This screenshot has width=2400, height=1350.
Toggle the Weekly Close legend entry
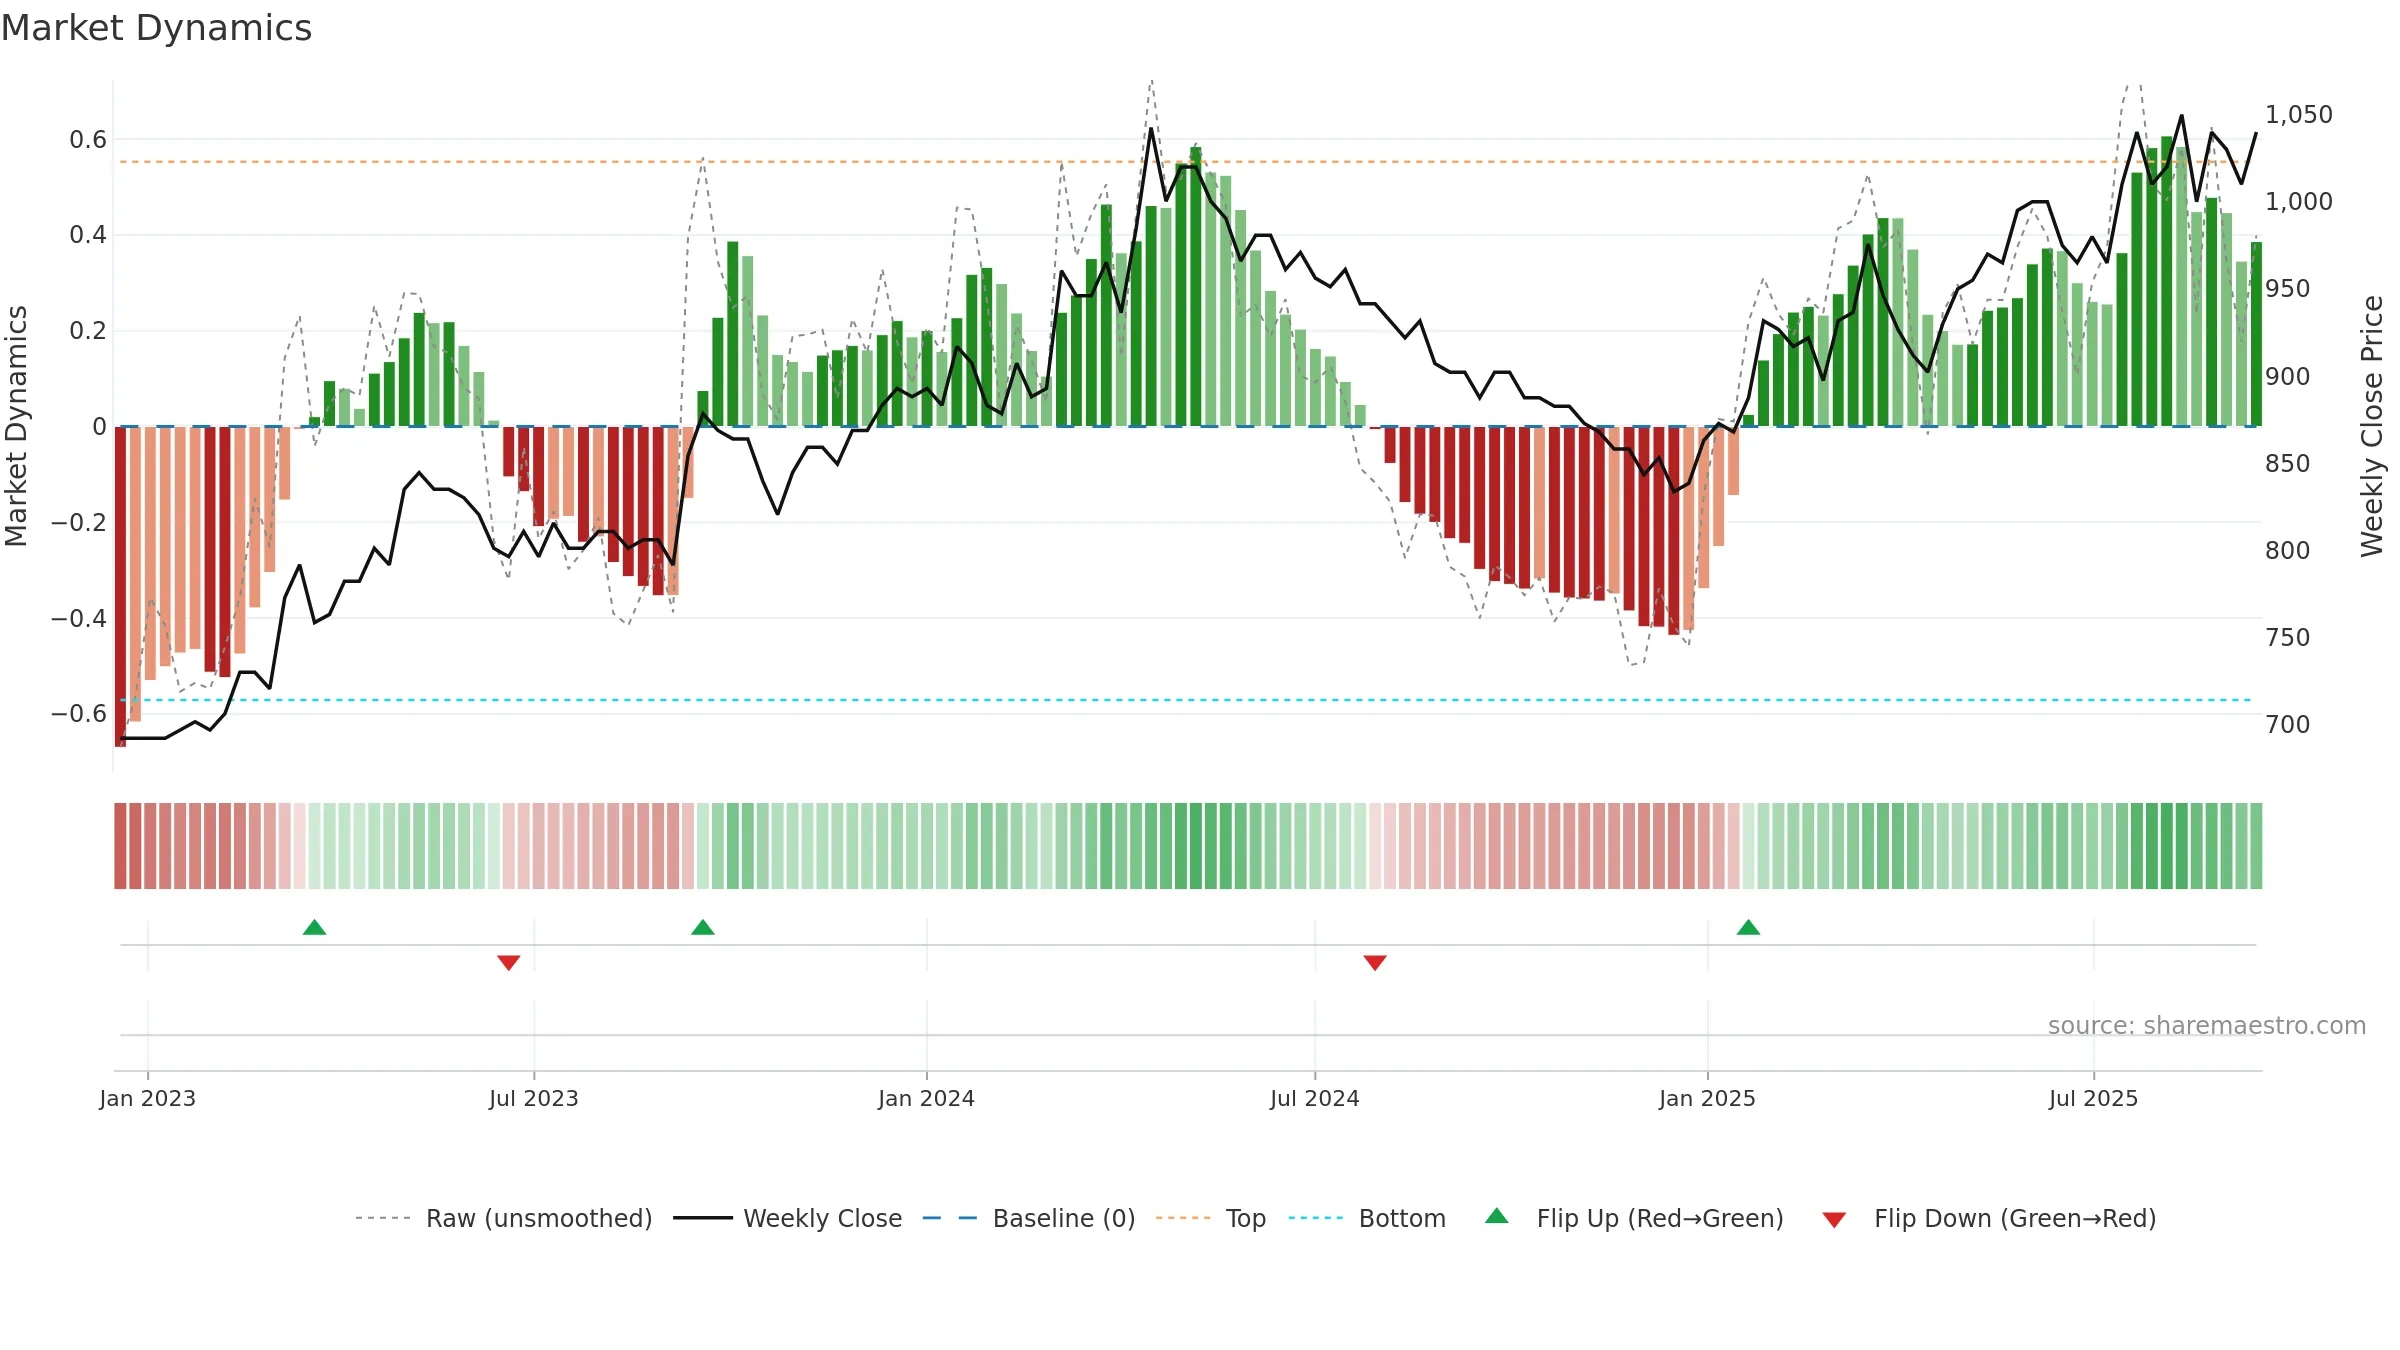click(x=788, y=1218)
